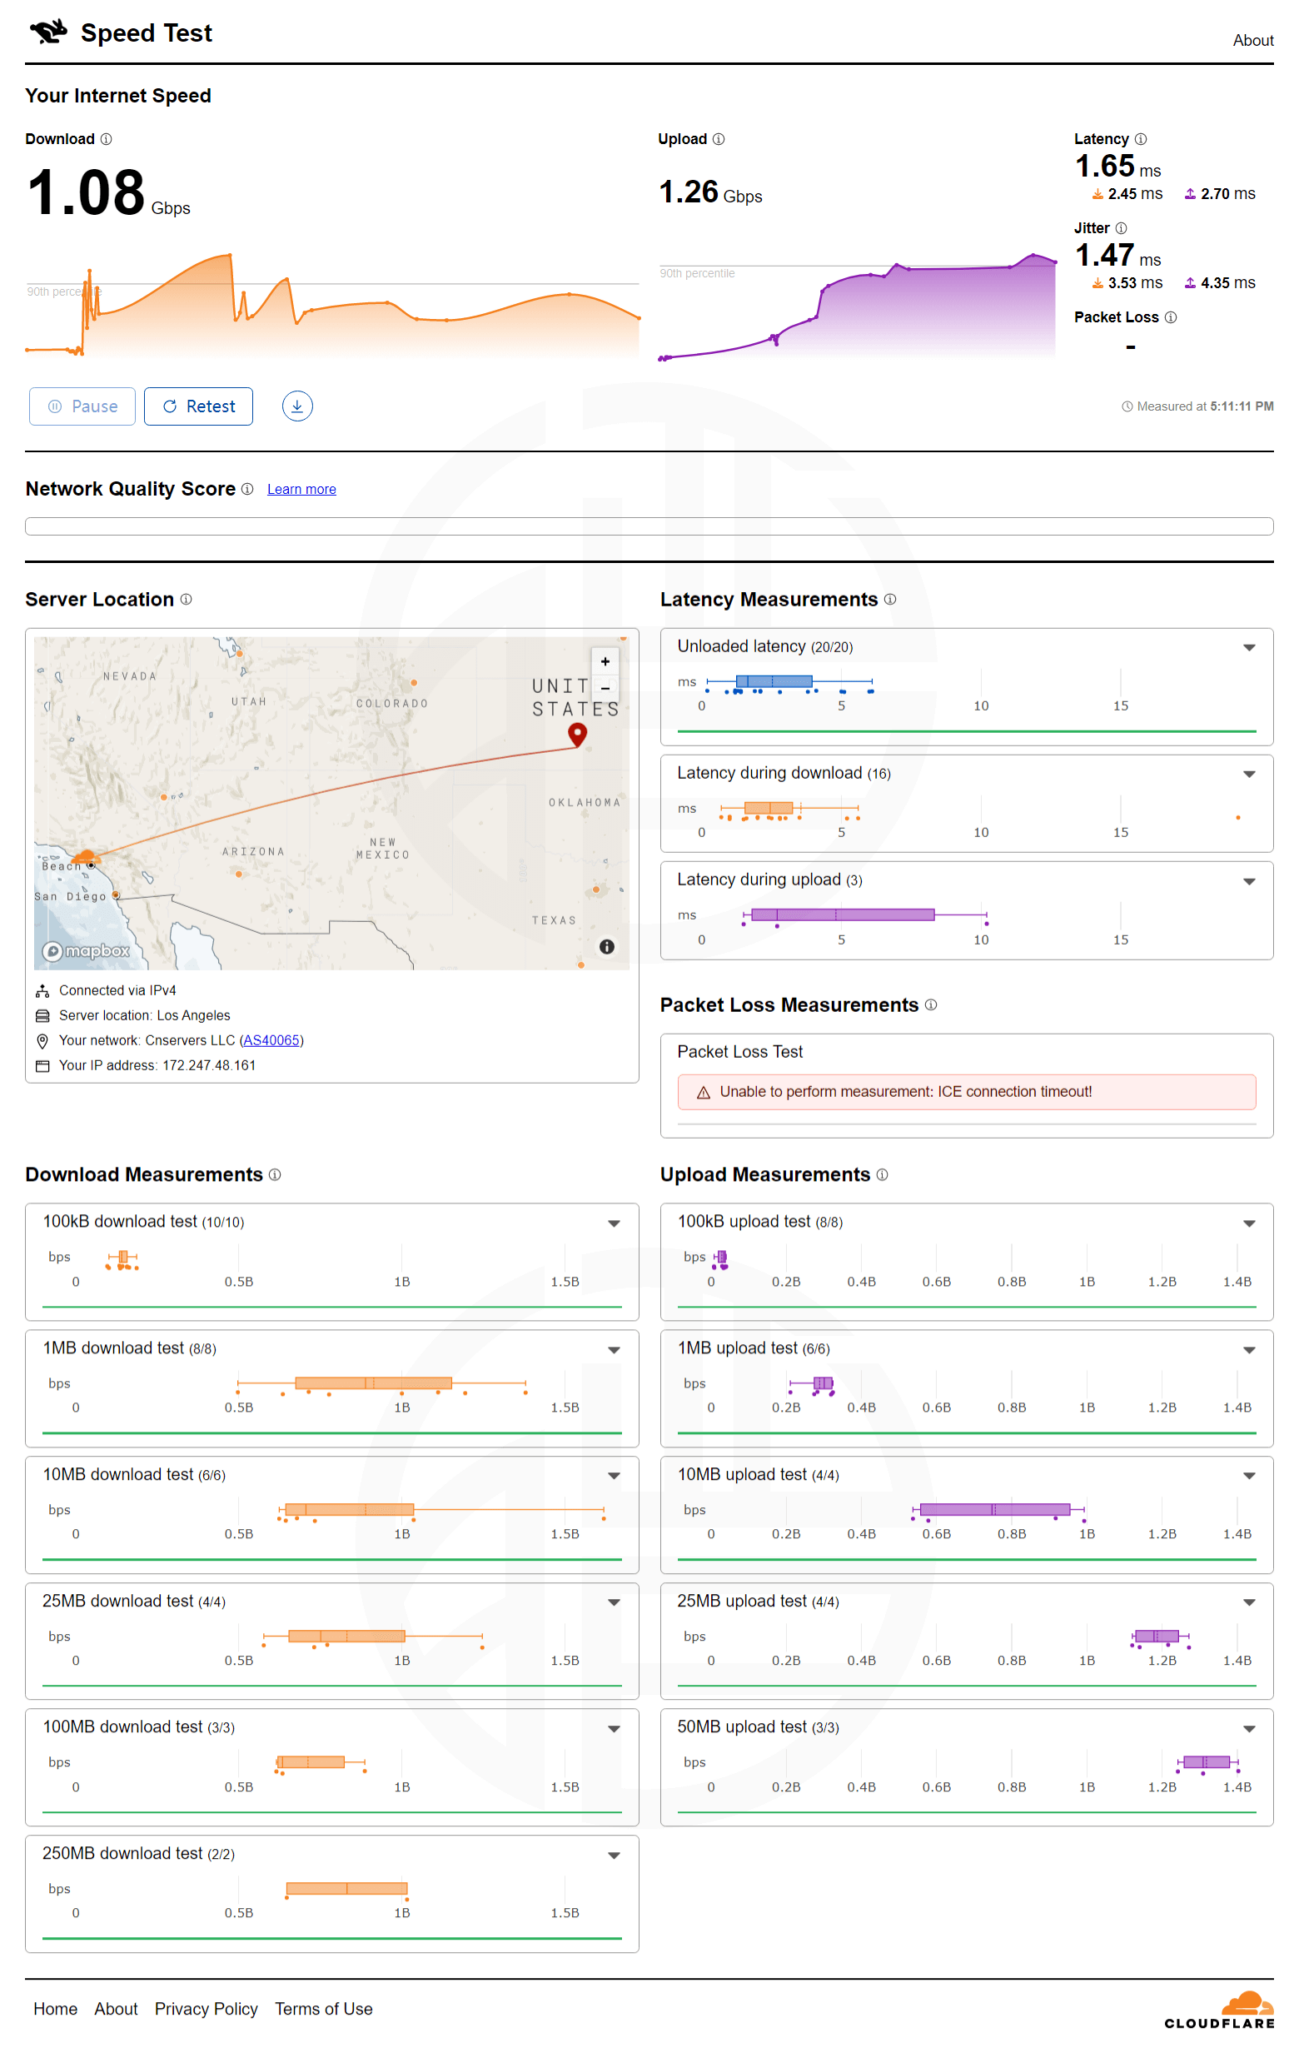The height and width of the screenshot is (2048, 1294).
Task: Open Download Measurements info icon
Action: [x=275, y=1175]
